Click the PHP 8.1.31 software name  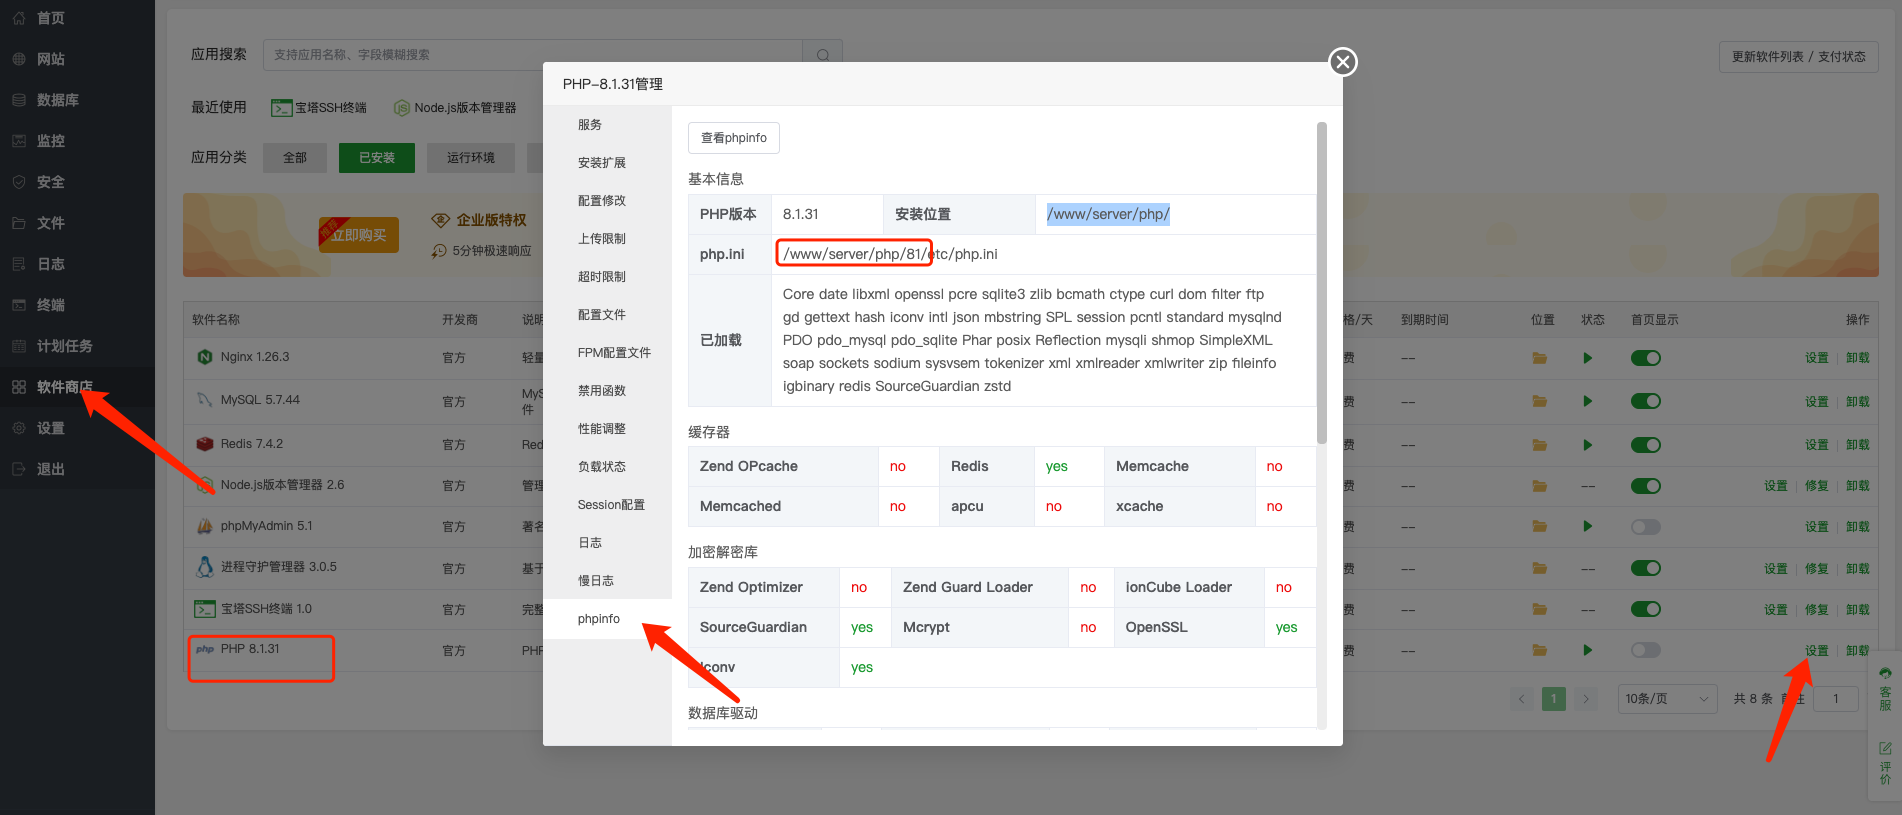pyautogui.click(x=250, y=649)
